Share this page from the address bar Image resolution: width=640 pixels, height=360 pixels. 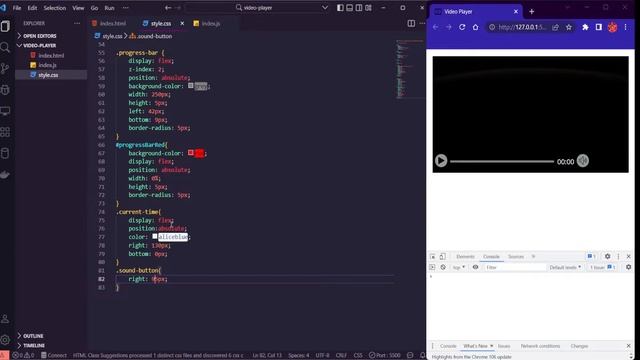[x=555, y=27]
